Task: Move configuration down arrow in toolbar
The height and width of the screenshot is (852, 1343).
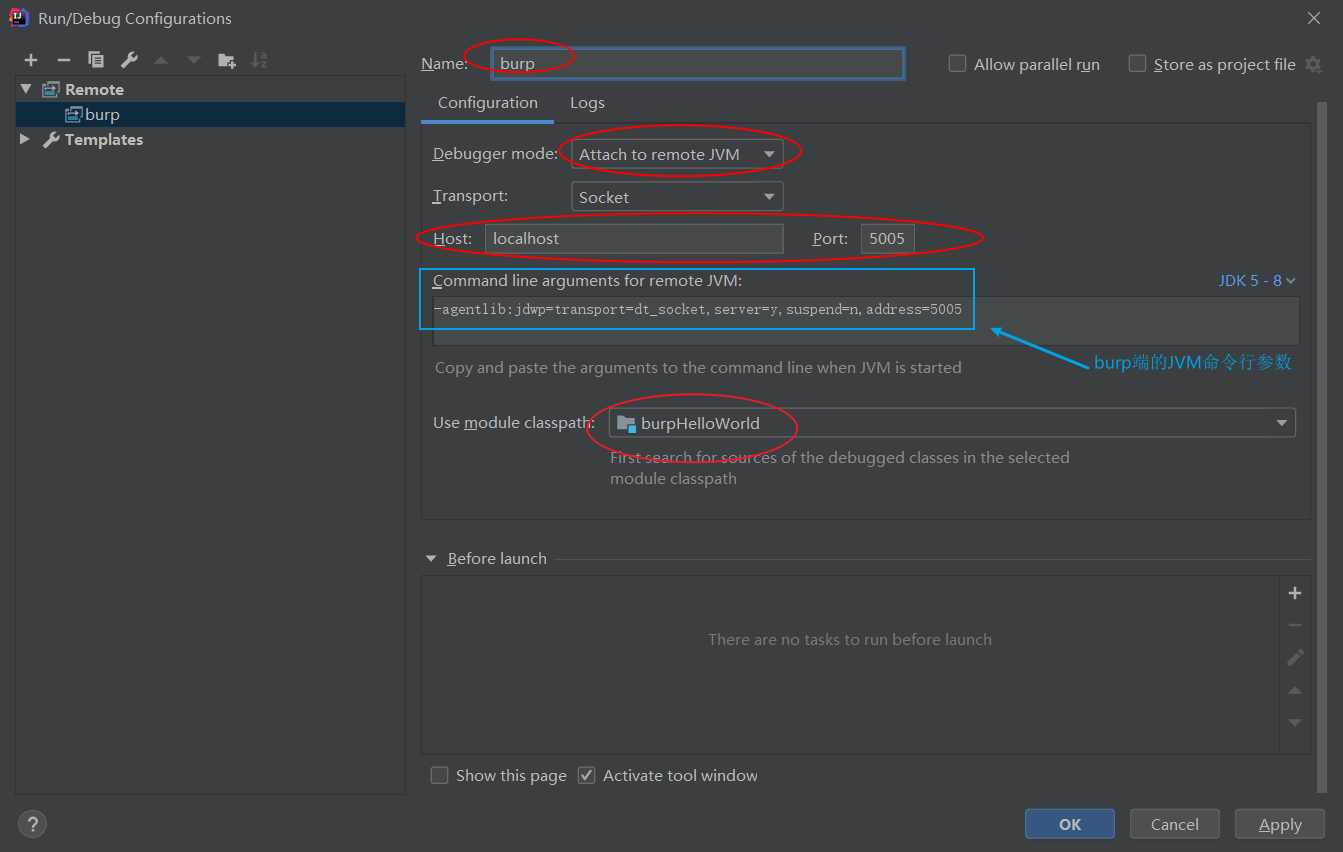Action: [194, 60]
